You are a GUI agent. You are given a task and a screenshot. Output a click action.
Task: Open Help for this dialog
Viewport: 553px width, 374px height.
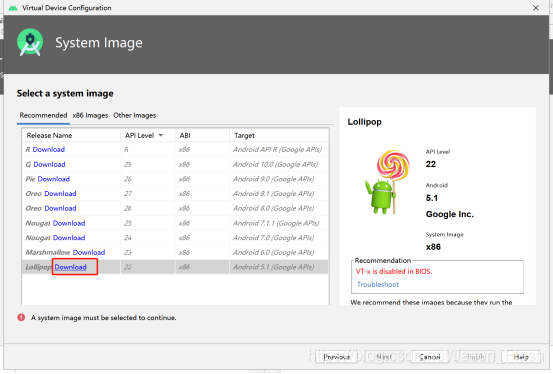pyautogui.click(x=521, y=357)
